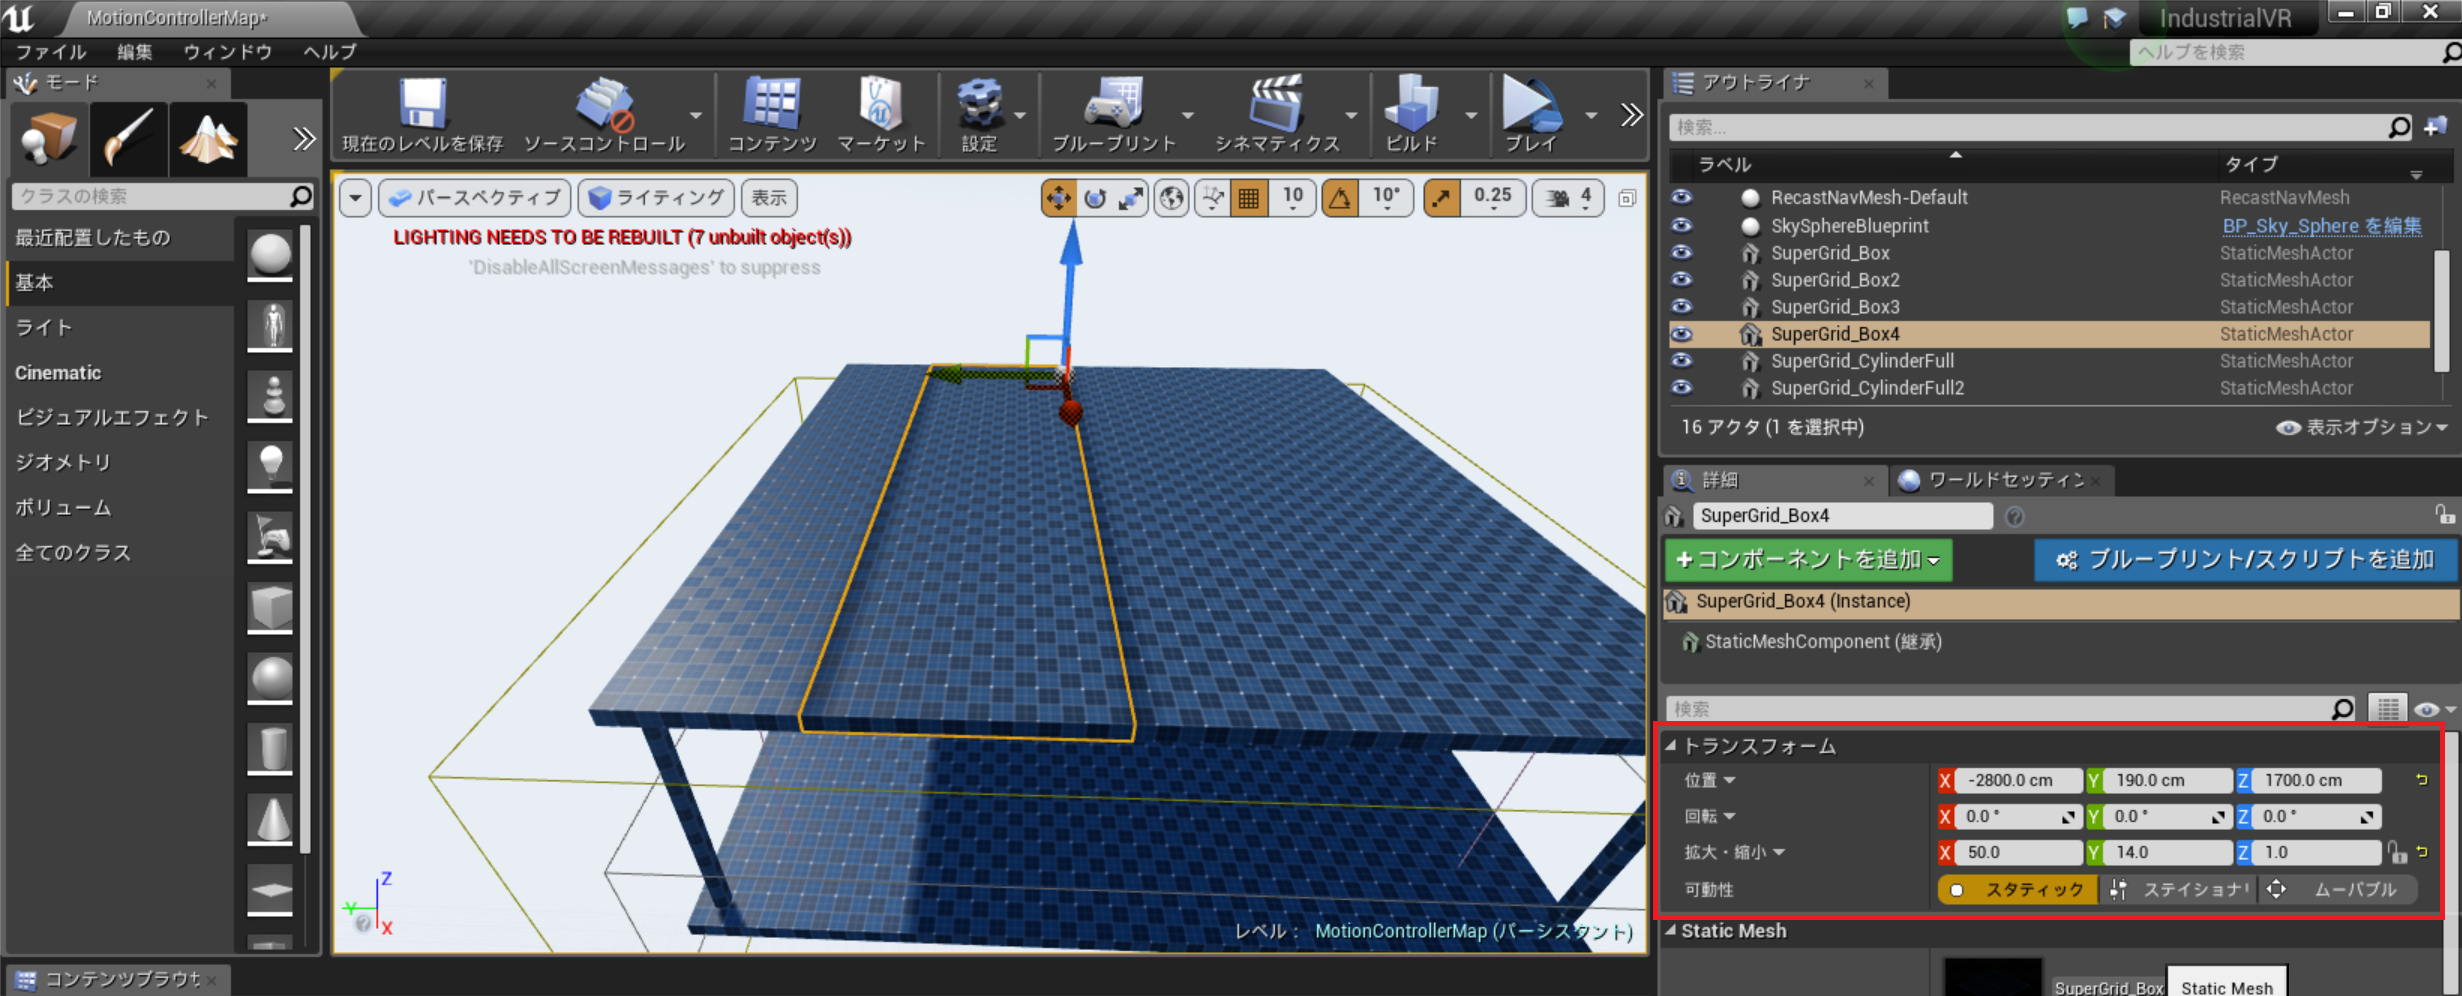Toggle world/local coordinate globe icon
2462x996 pixels.
[x=1171, y=198]
